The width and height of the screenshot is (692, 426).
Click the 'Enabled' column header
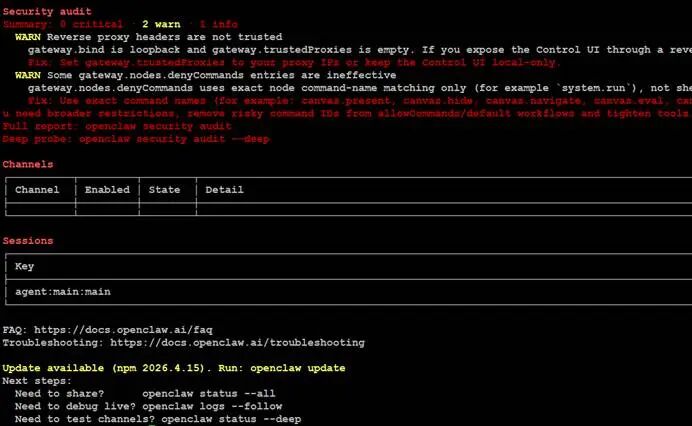coord(107,190)
